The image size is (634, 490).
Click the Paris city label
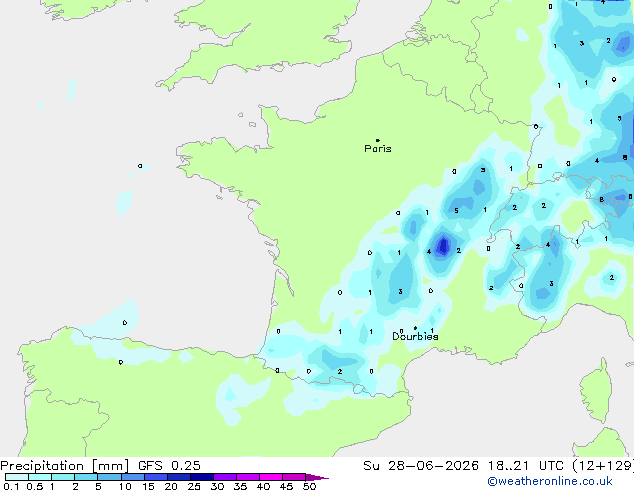(378, 149)
